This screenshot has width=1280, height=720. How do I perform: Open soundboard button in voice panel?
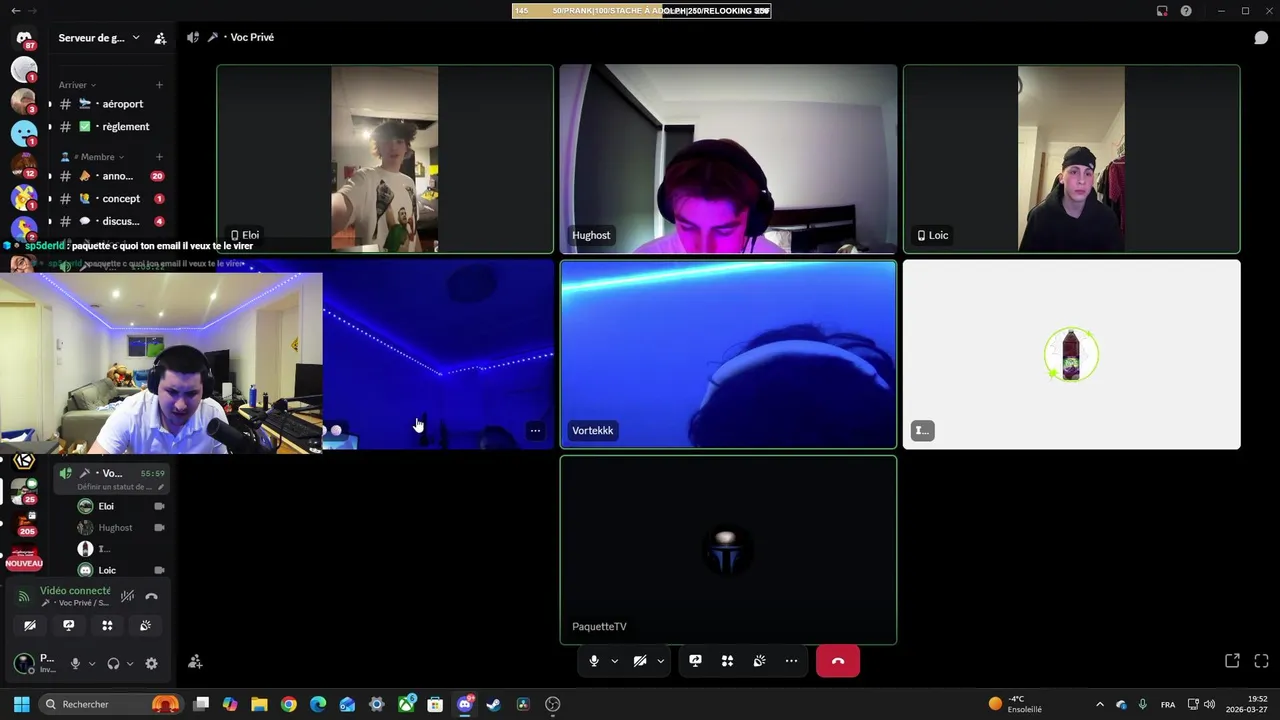click(145, 625)
